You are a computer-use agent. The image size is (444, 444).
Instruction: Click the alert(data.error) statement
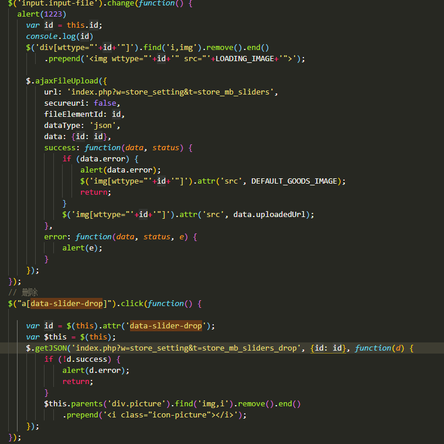(x=120, y=170)
